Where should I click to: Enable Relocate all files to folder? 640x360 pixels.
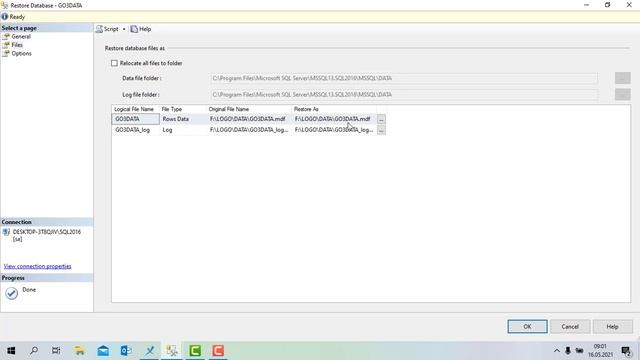[x=114, y=63]
